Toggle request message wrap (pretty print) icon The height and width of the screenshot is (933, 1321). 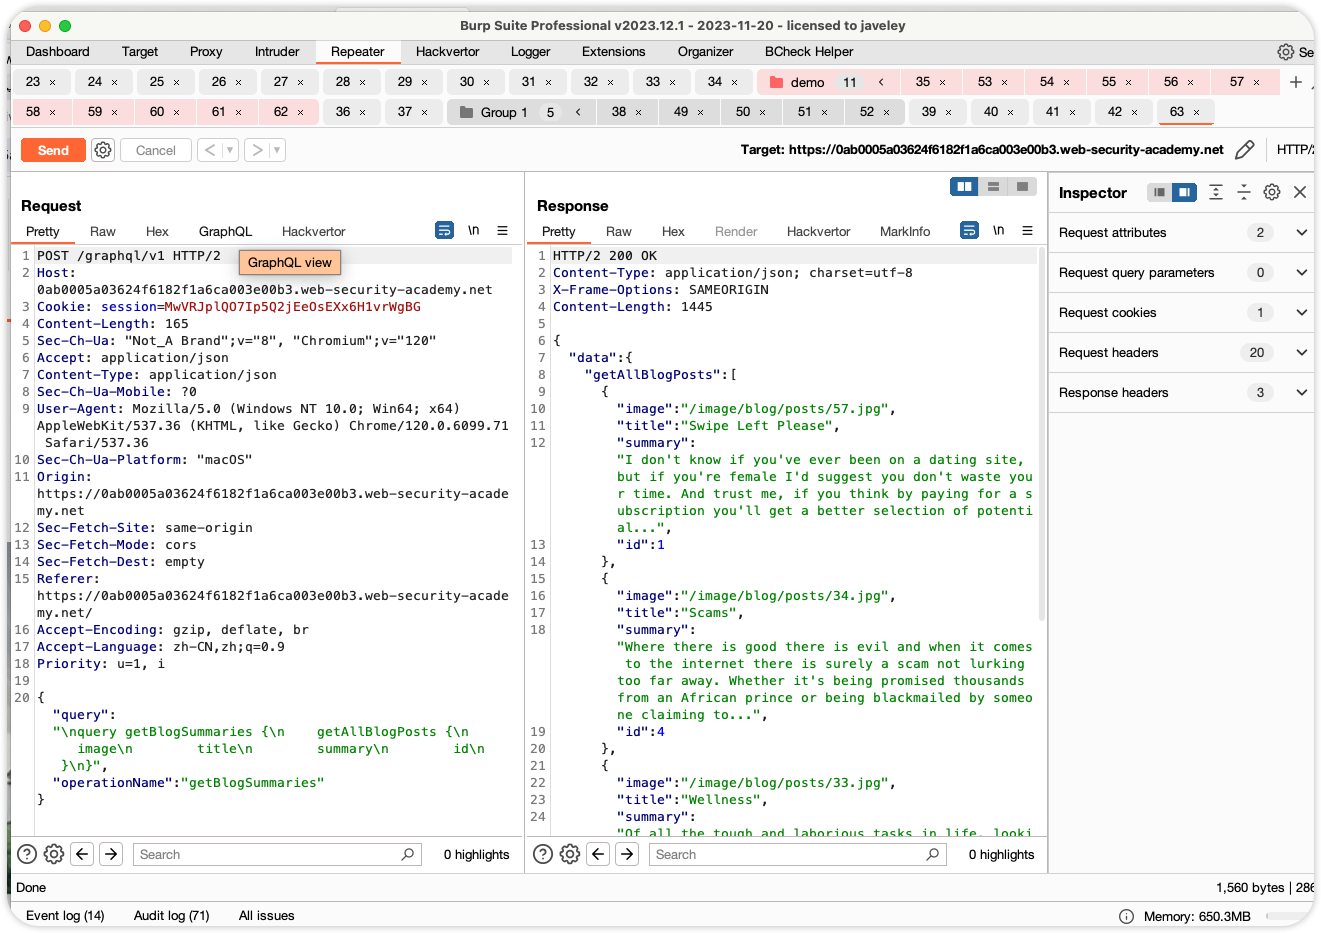(445, 230)
